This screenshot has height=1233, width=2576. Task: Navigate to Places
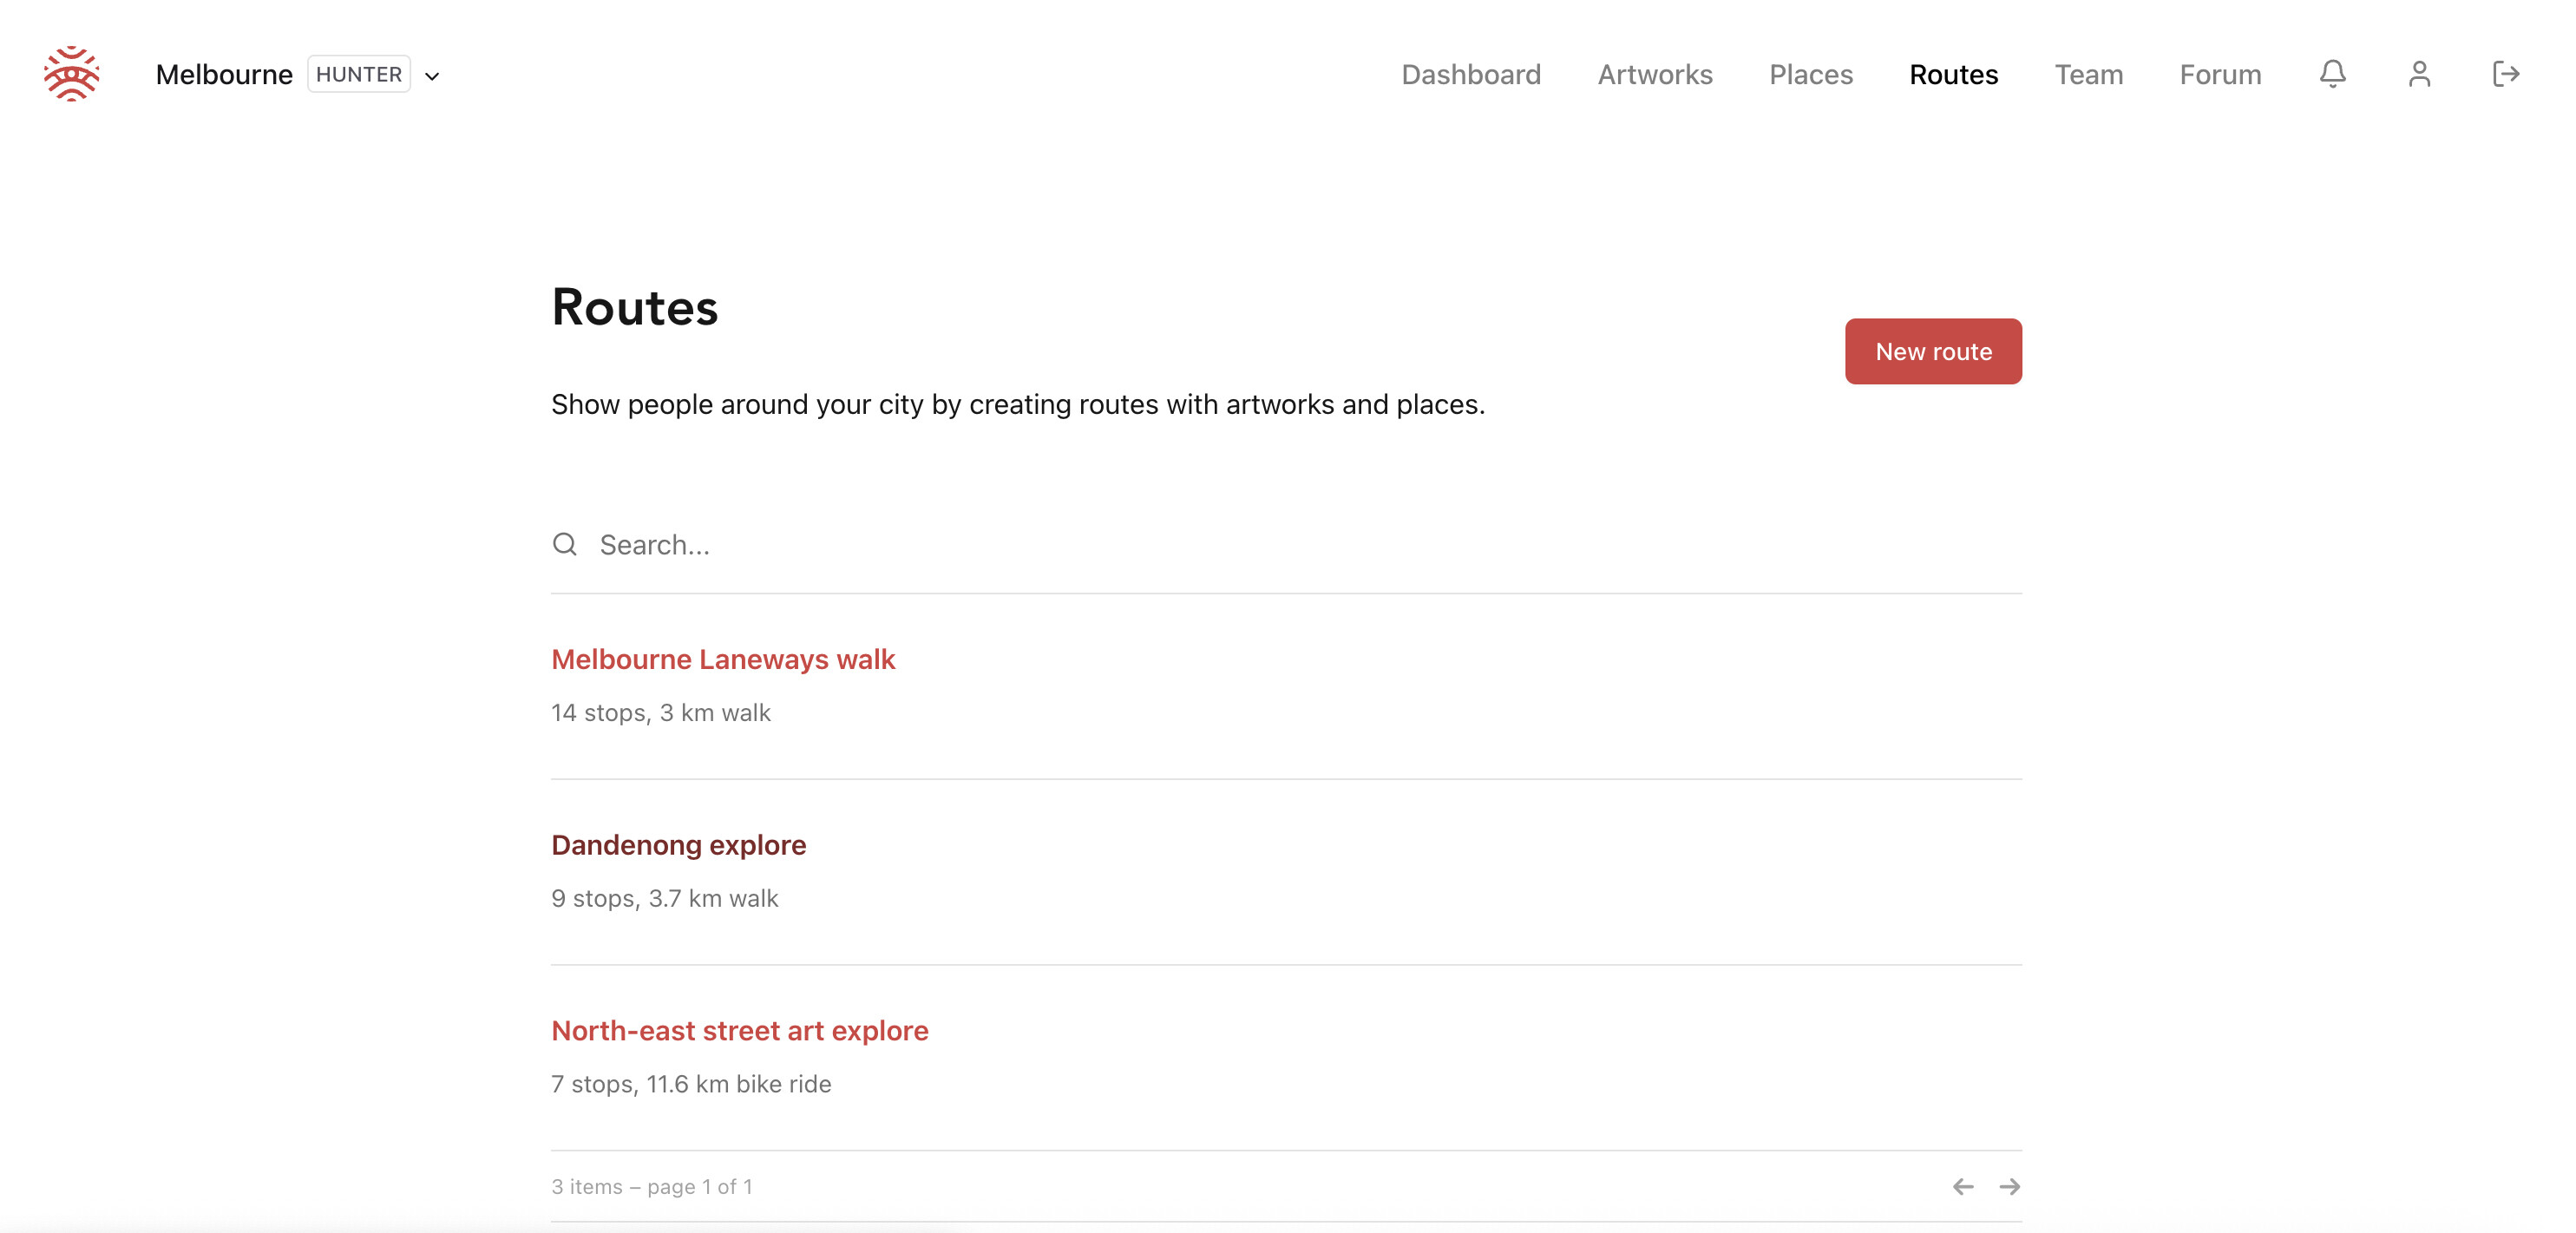1811,74
